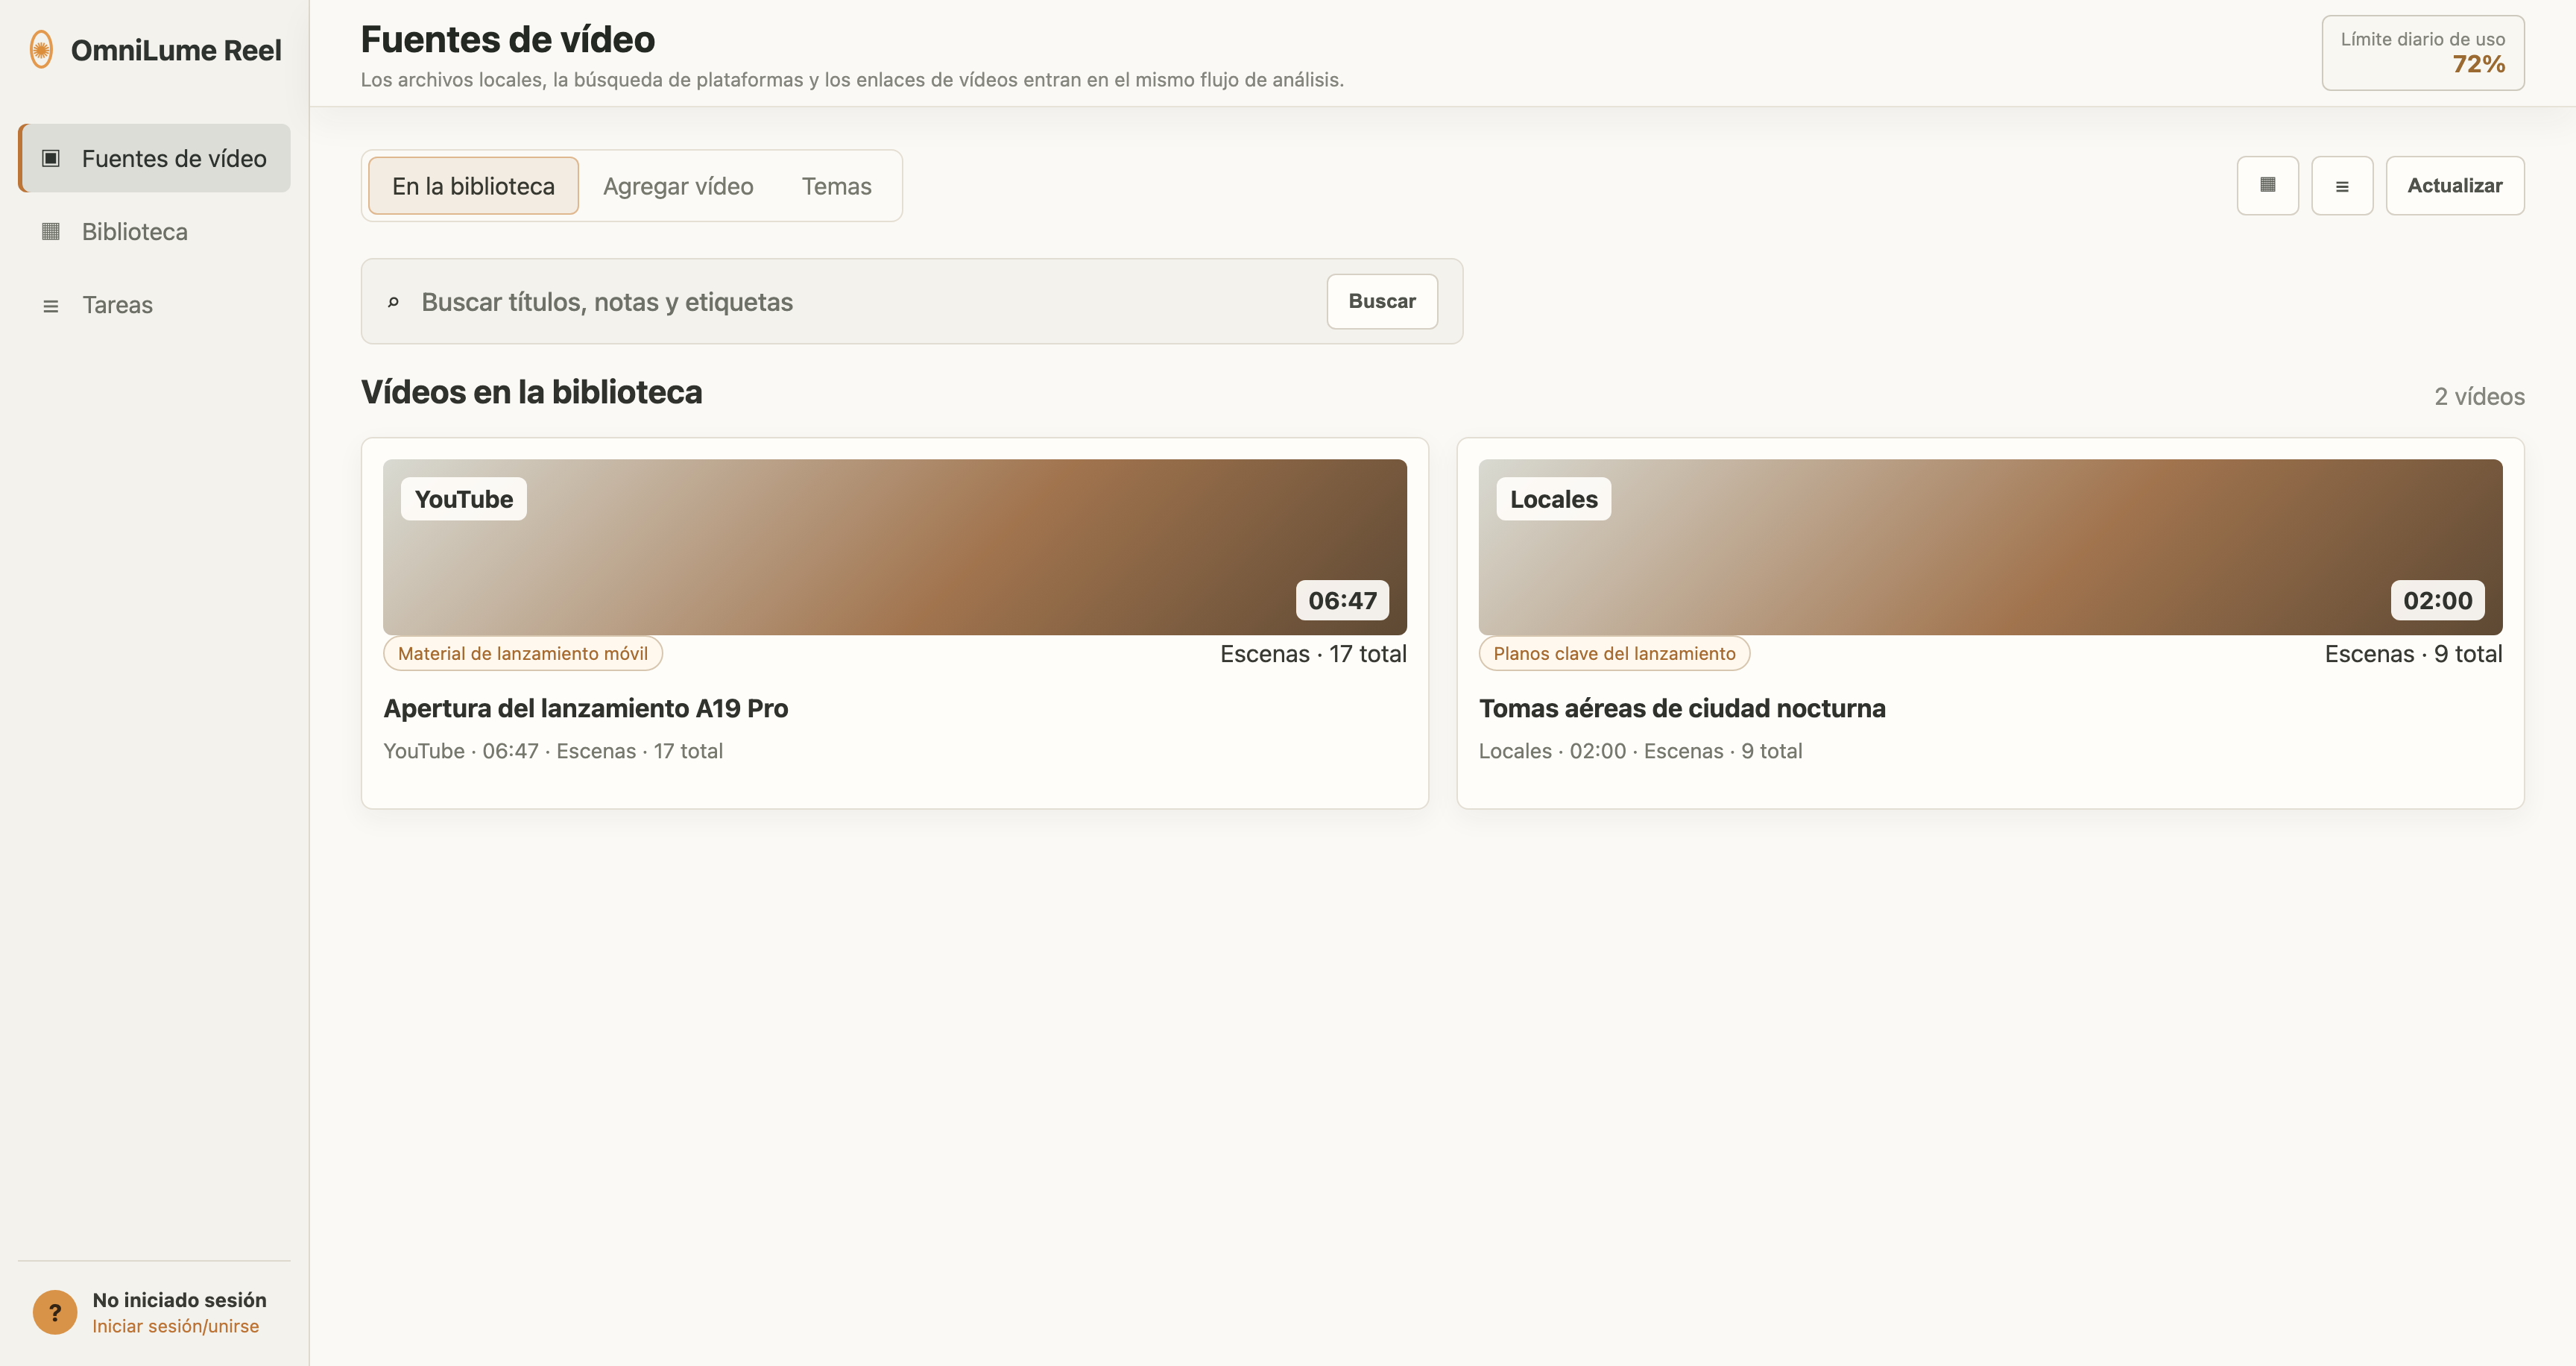Click Escenas · 17 total above the A19 Pro title
This screenshot has width=2576, height=1366.
(1313, 654)
